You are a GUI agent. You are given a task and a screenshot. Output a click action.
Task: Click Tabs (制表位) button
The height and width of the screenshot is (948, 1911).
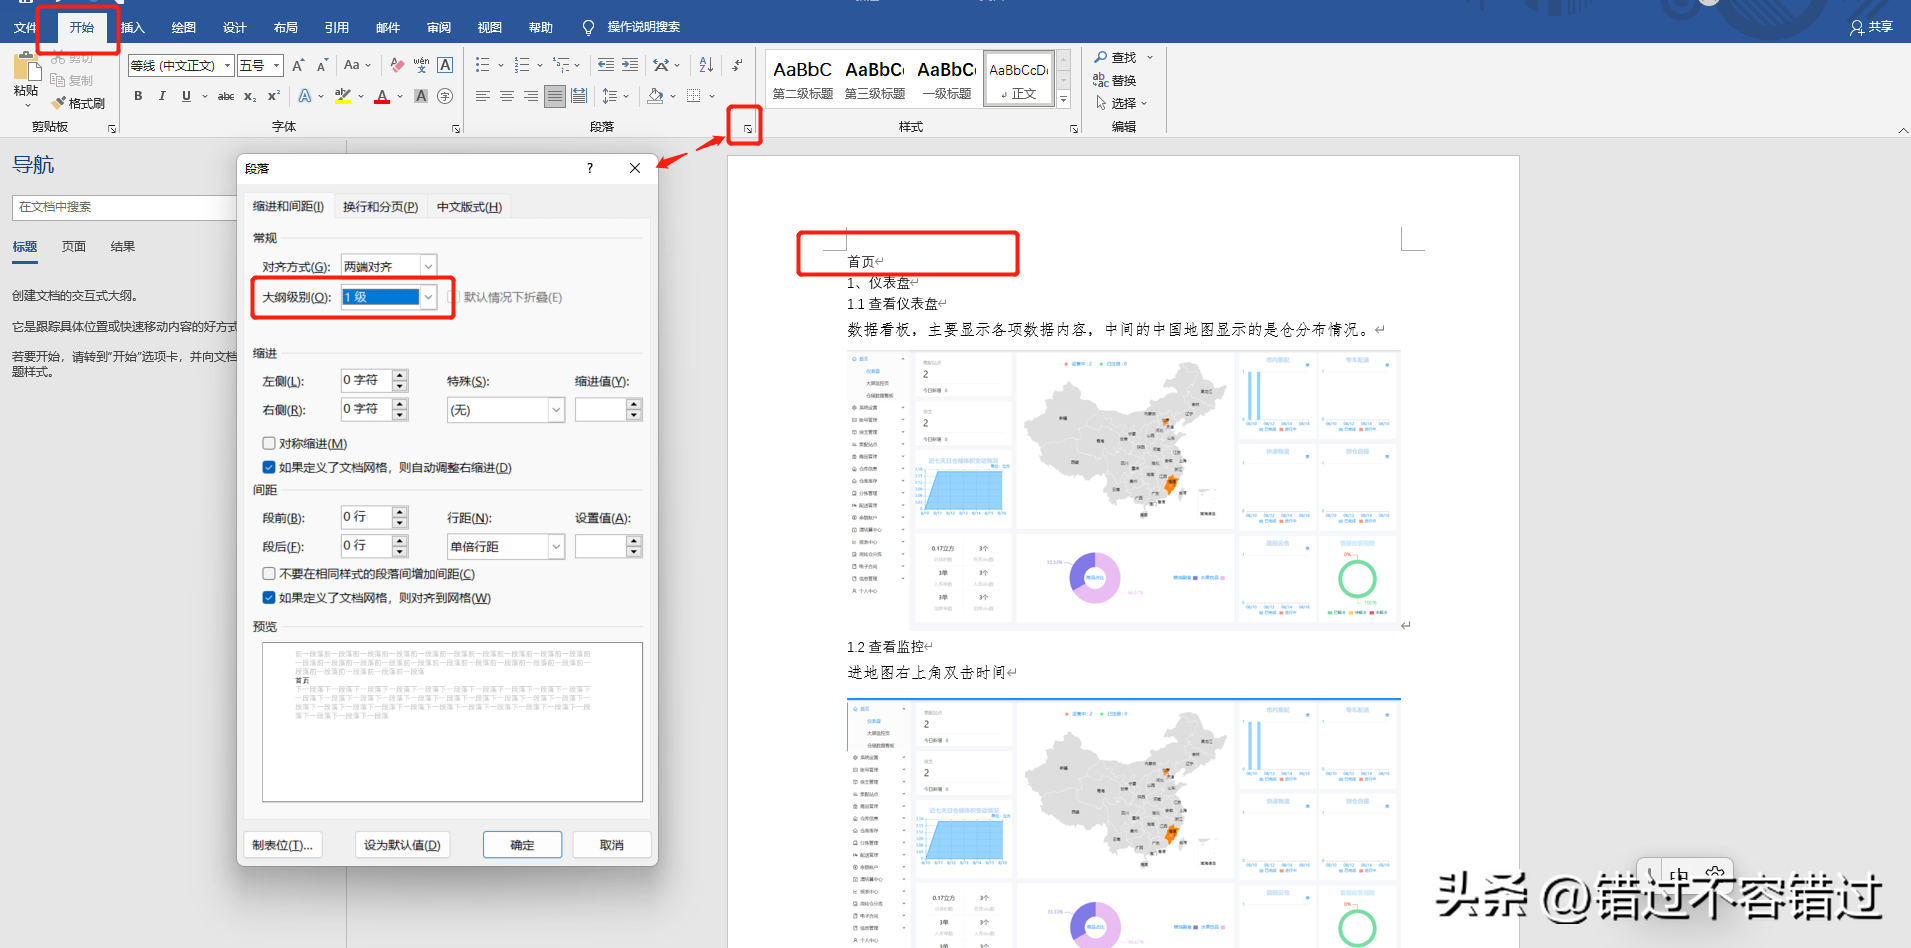pyautogui.click(x=283, y=845)
